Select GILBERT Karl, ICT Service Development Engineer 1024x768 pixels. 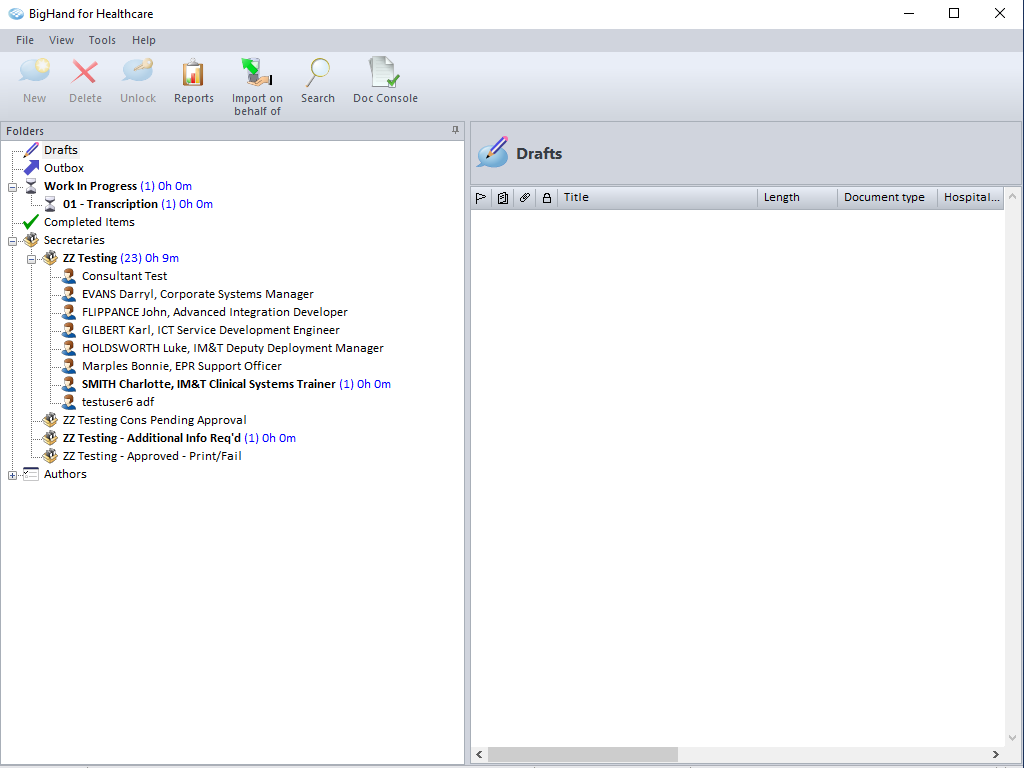point(210,330)
